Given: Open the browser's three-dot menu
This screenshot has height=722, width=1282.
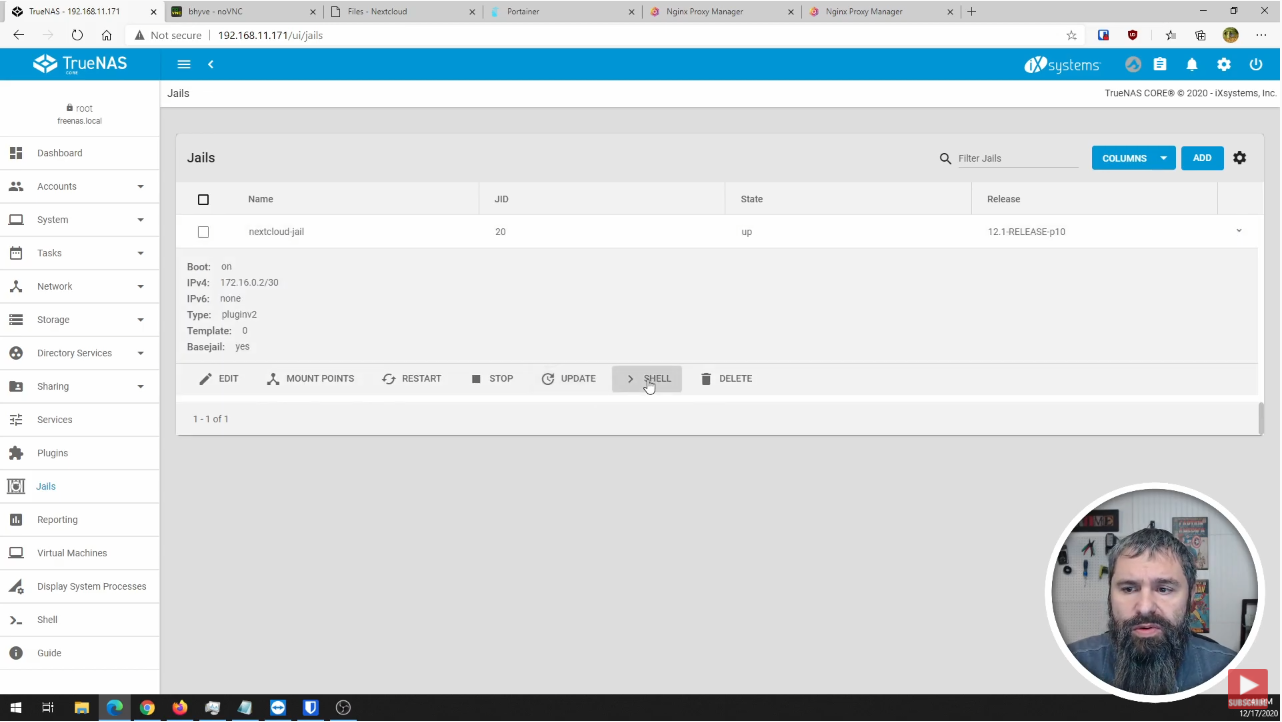Looking at the screenshot, I should click(1260, 35).
